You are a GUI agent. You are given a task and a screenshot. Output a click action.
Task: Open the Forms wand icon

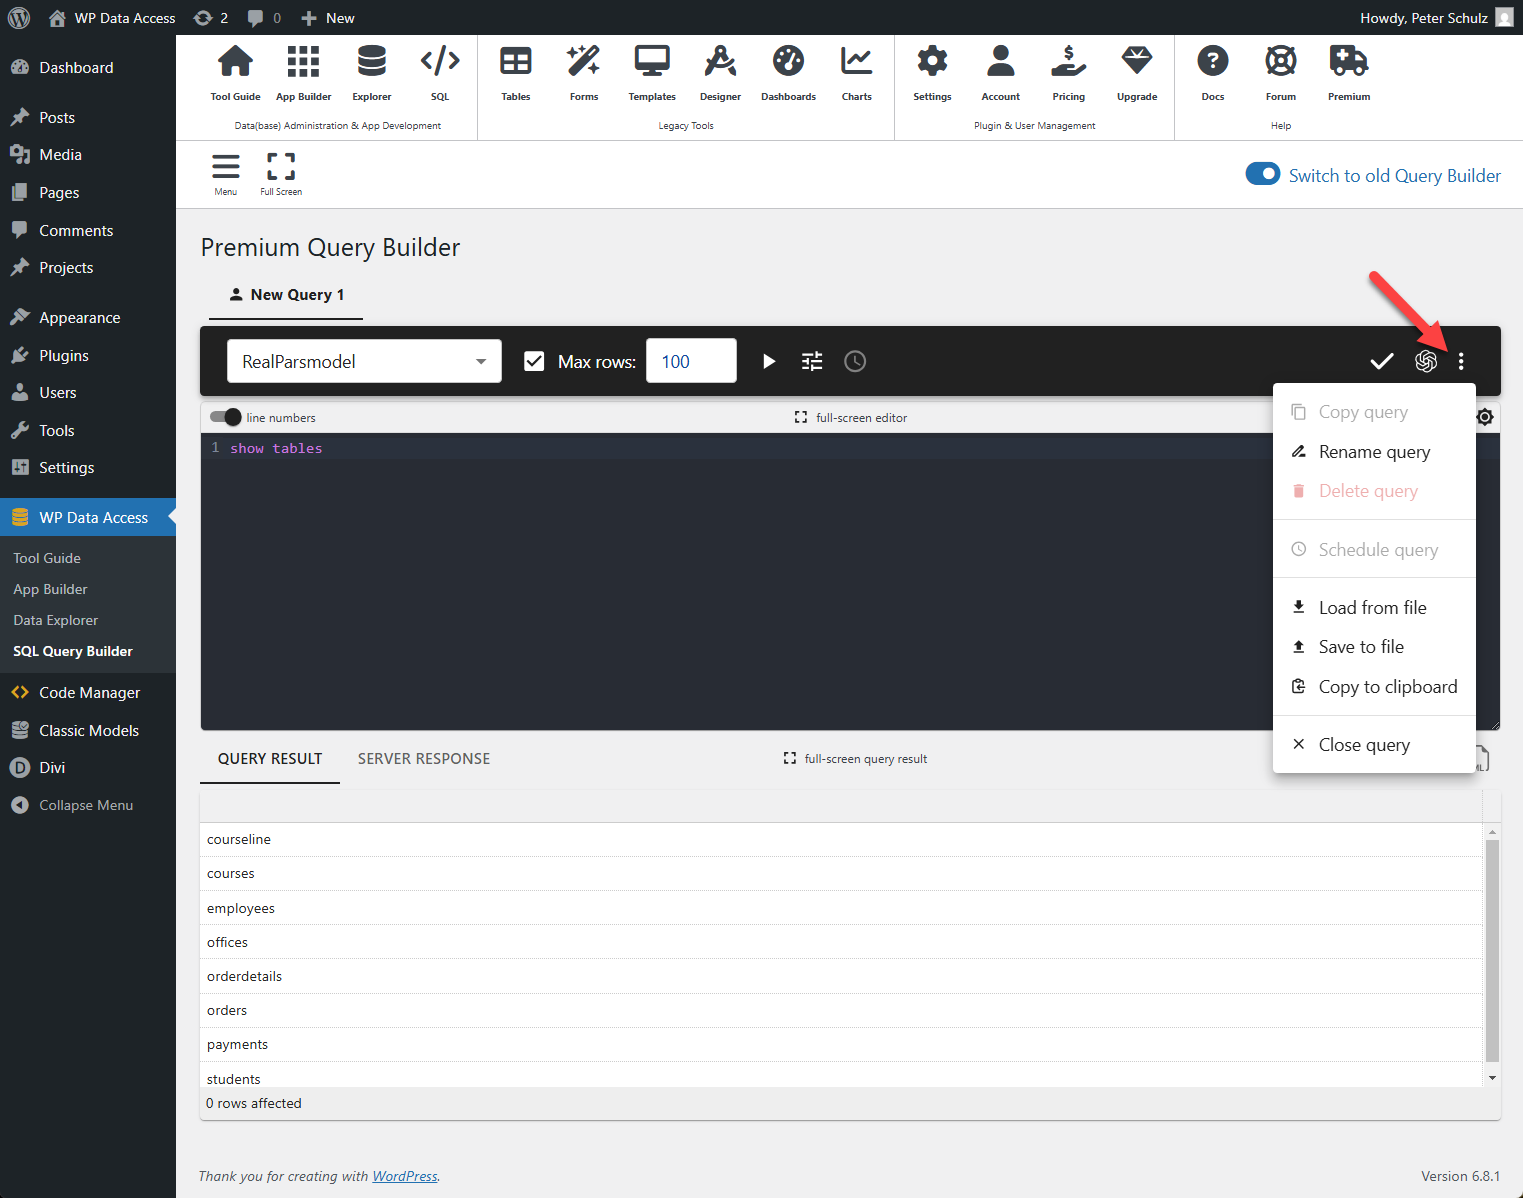point(584,61)
